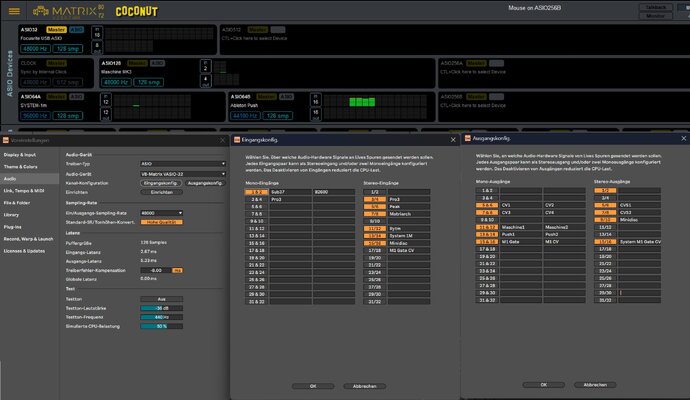Click Abbrechen in the Ausgangskonfig dialog
This screenshot has width=690, height=400.
coord(595,385)
